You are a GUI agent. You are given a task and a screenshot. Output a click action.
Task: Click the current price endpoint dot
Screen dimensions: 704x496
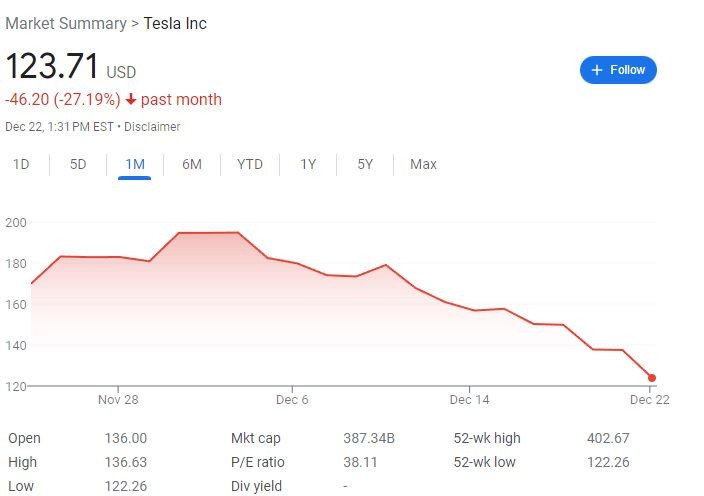pyautogui.click(x=652, y=378)
